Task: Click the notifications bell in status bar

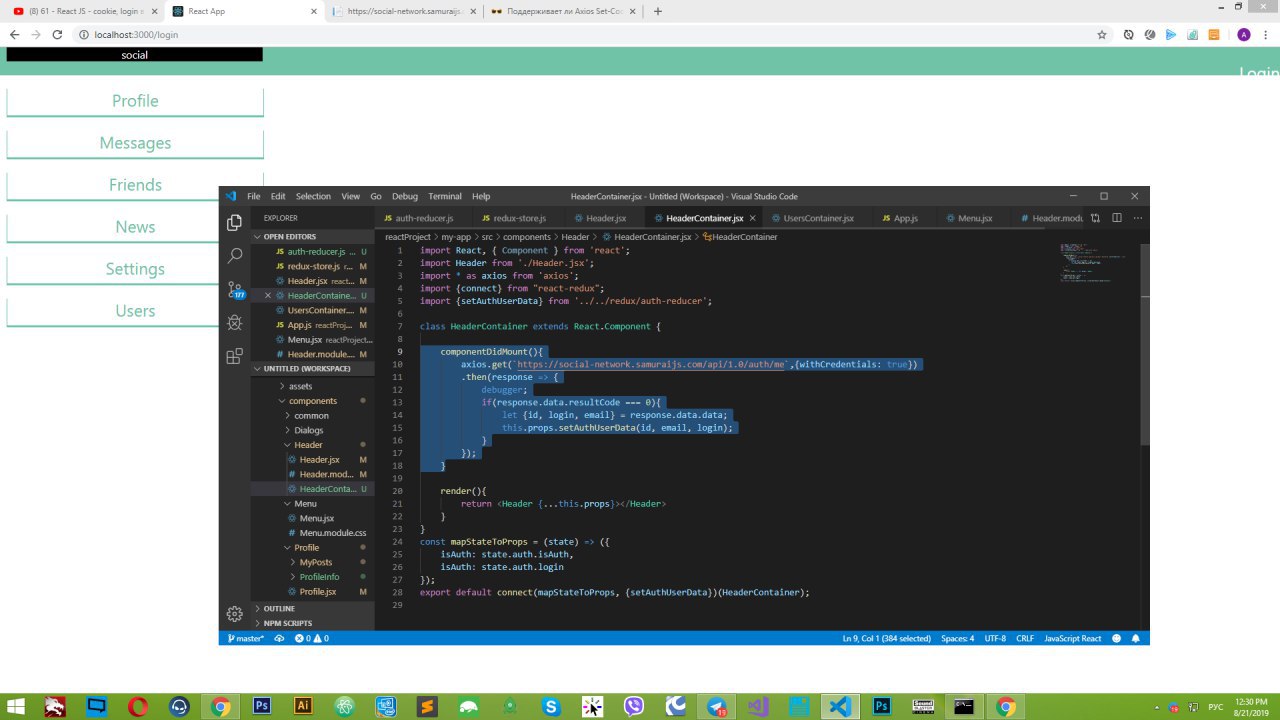Action: point(1137,638)
